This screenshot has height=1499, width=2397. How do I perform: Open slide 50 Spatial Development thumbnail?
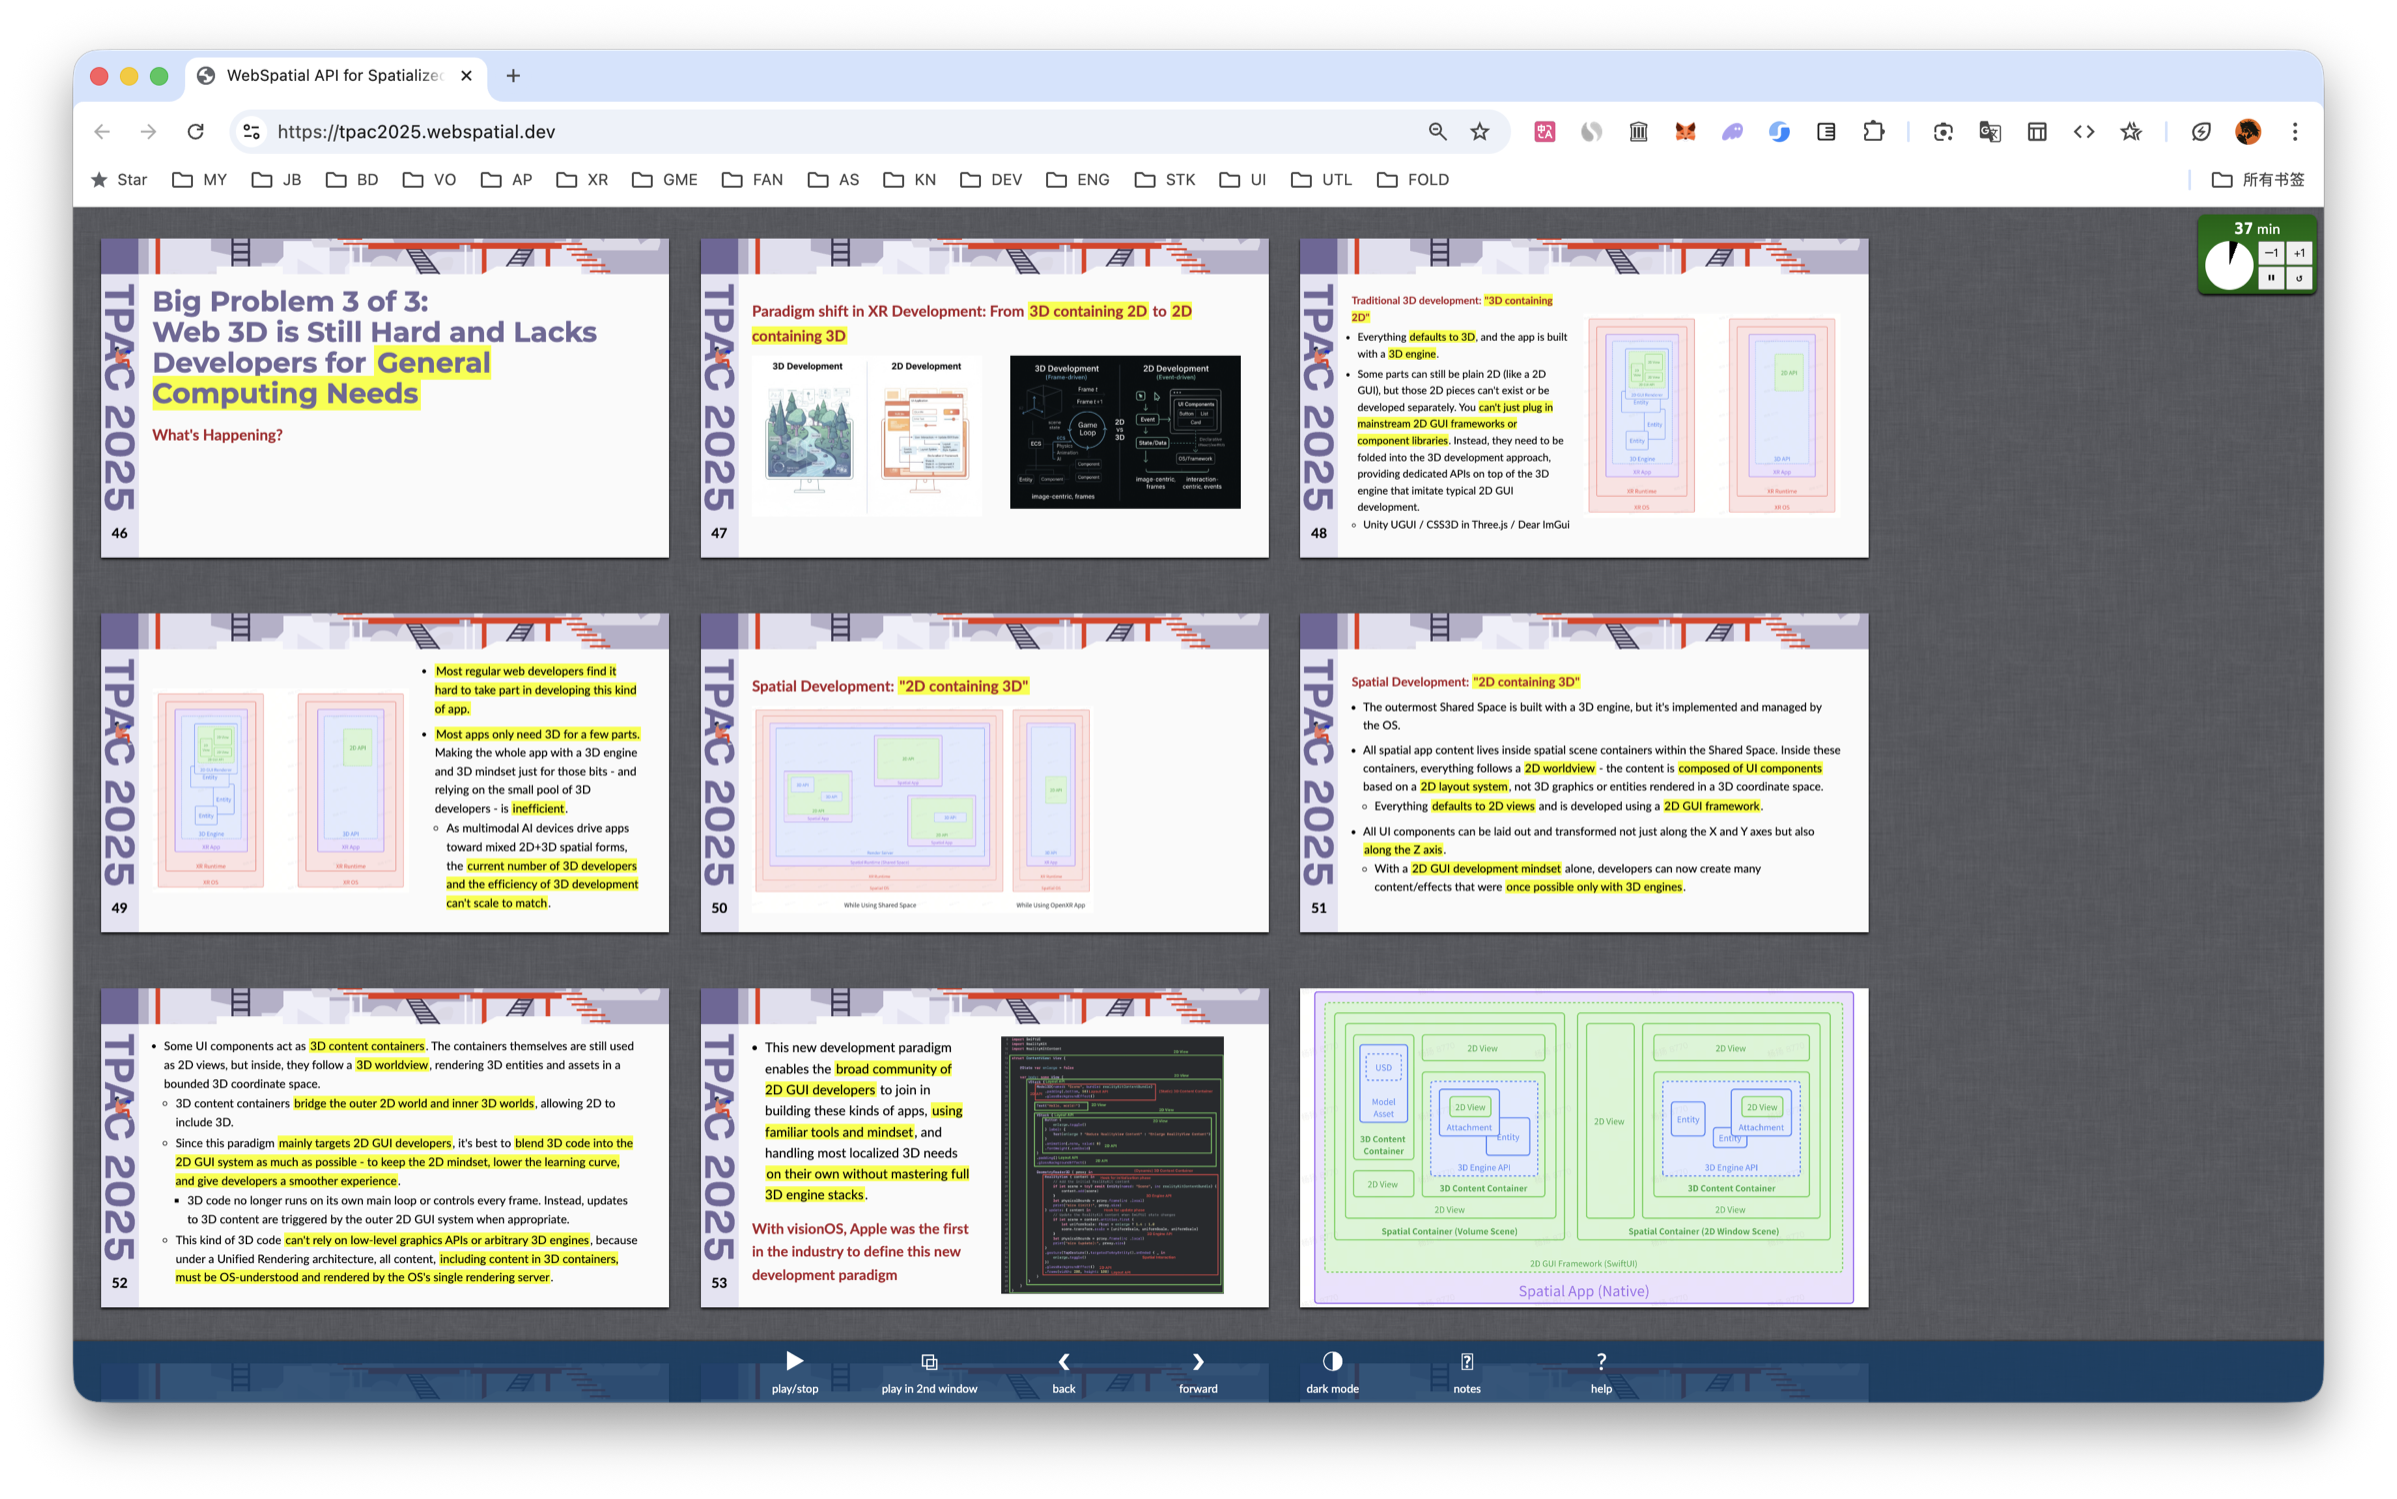pos(984,773)
